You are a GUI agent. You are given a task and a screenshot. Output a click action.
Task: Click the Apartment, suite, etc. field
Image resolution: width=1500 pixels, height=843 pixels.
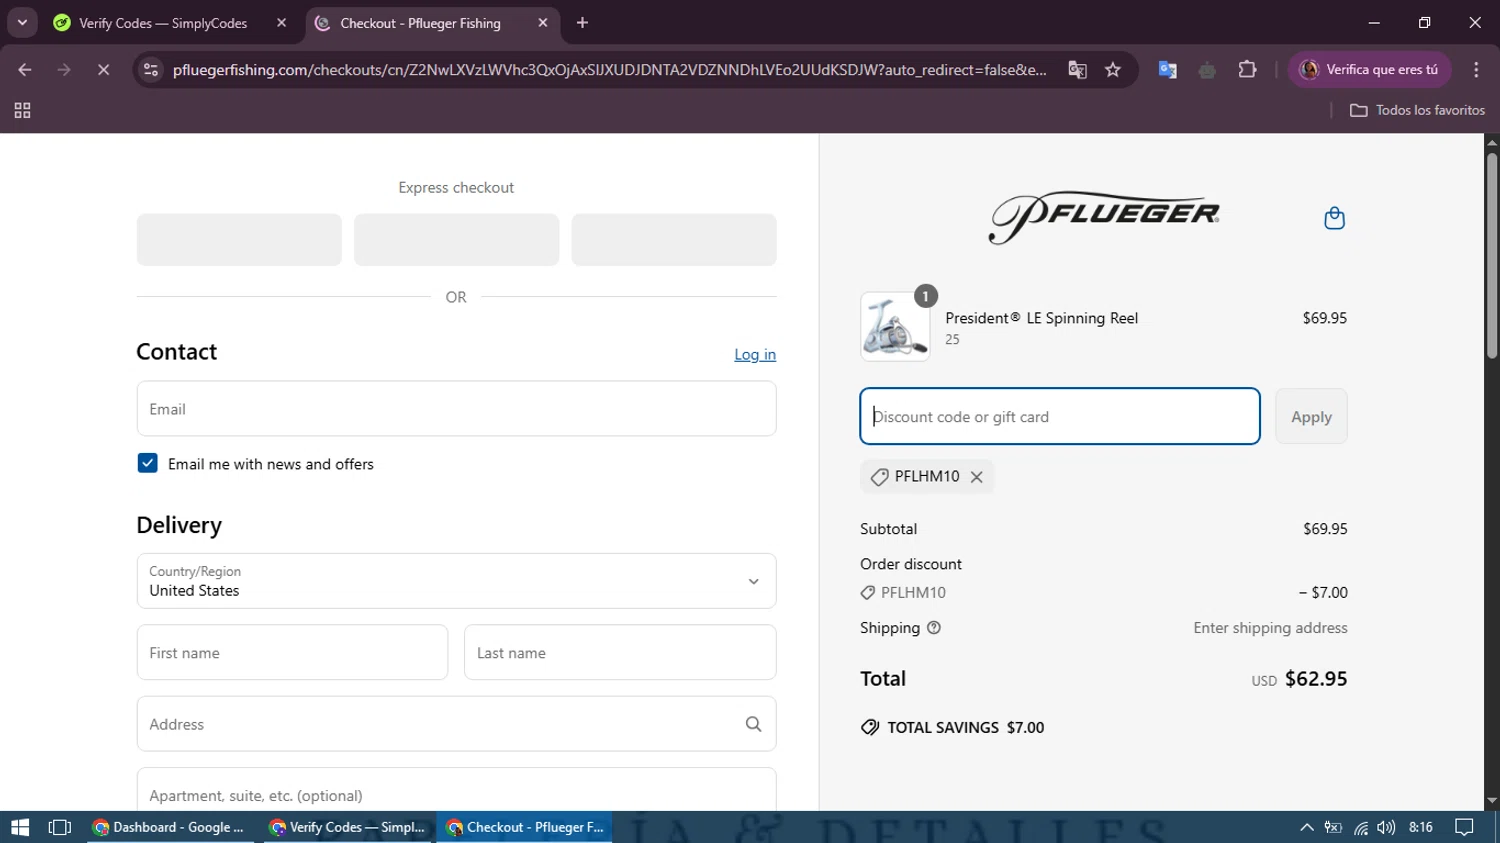(456, 790)
